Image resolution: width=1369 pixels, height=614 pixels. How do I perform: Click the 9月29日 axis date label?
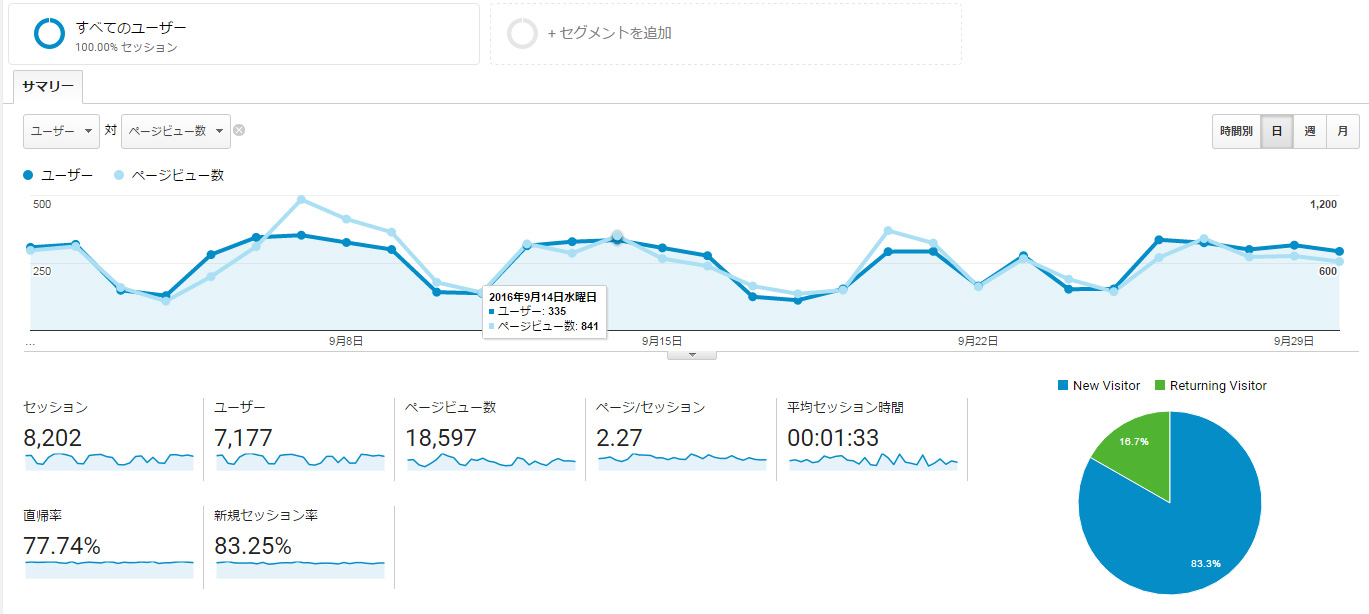[x=1293, y=341]
